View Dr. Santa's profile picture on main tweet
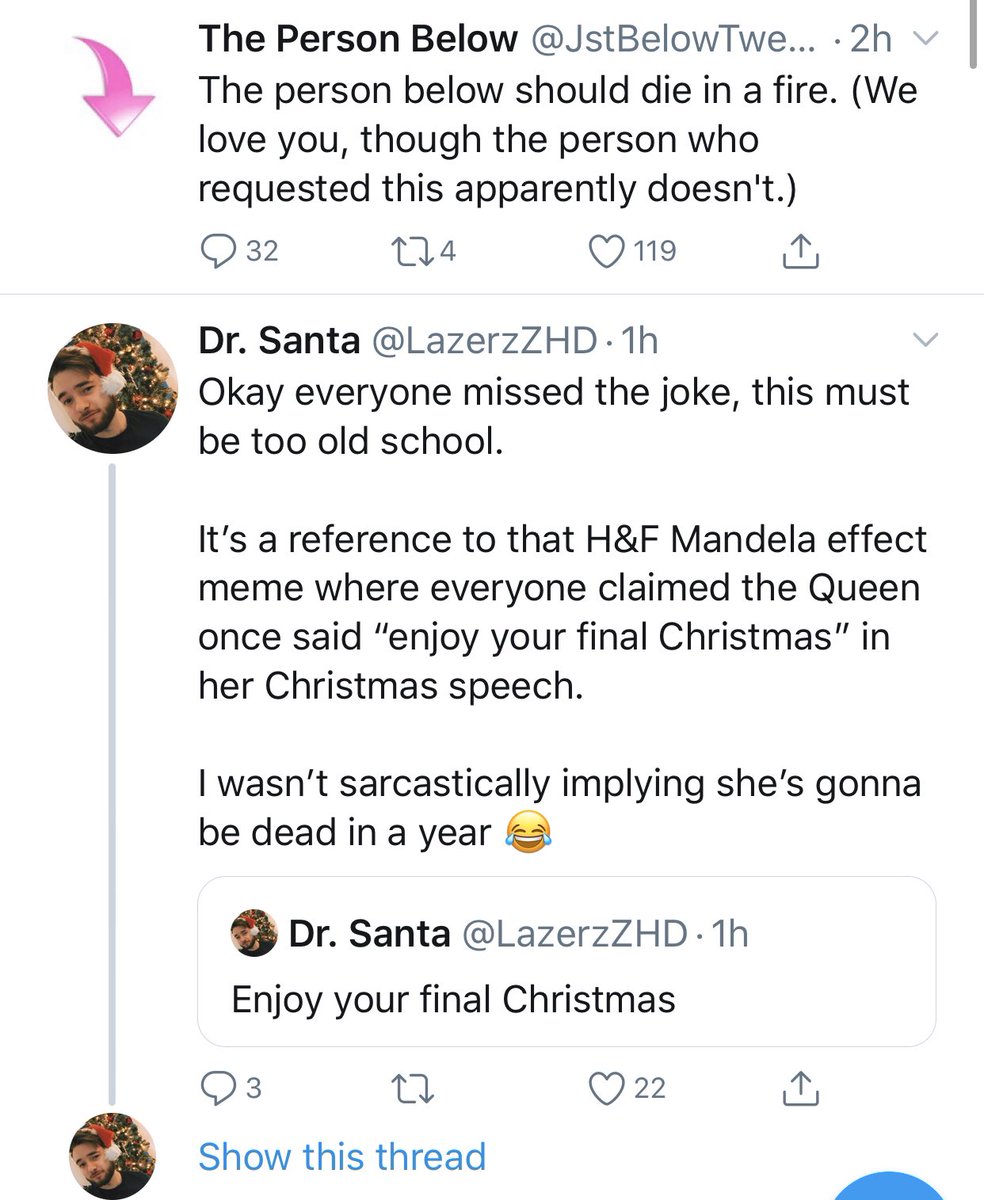 [x=113, y=388]
